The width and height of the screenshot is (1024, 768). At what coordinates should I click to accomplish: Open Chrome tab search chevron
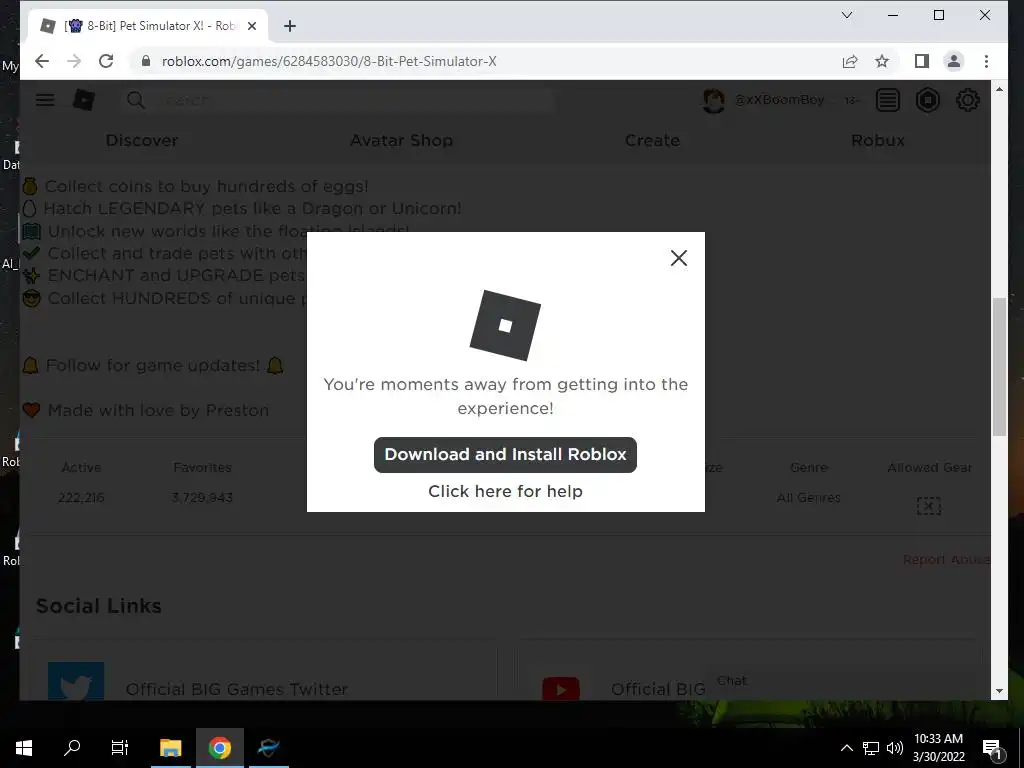click(847, 15)
